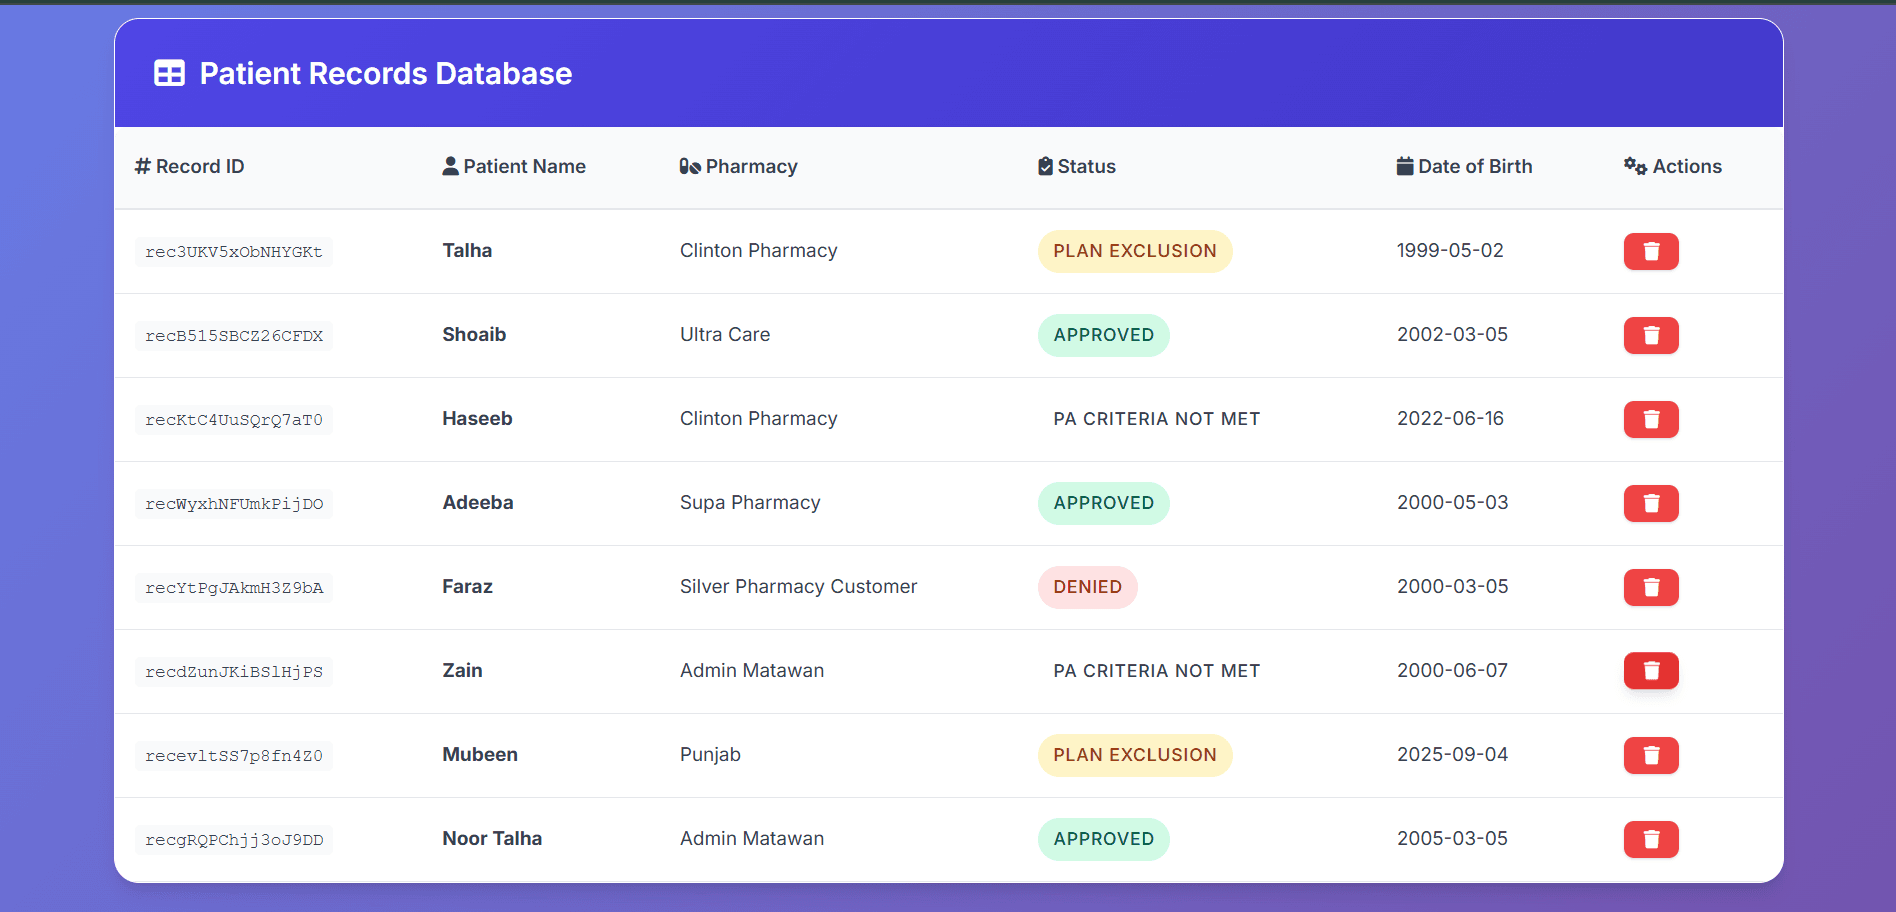Click the Record ID column header text
The image size is (1896, 912).
click(x=200, y=166)
